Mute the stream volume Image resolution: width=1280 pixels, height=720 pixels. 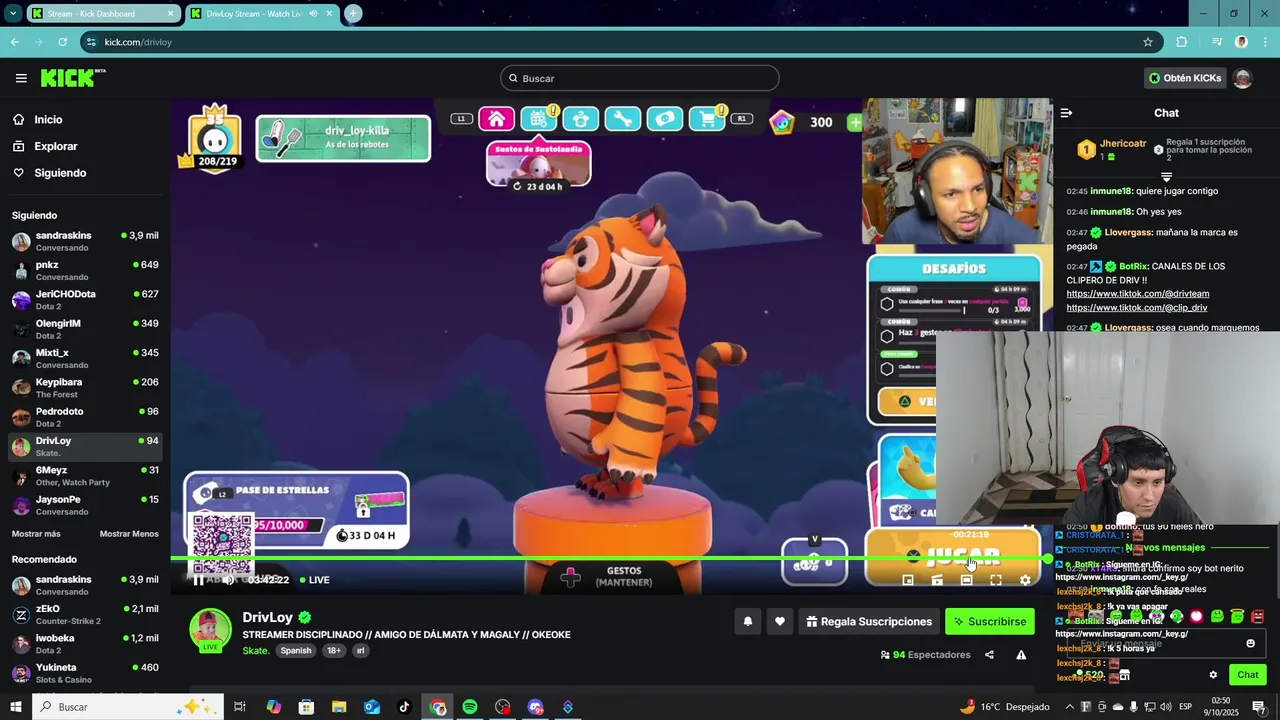point(228,580)
